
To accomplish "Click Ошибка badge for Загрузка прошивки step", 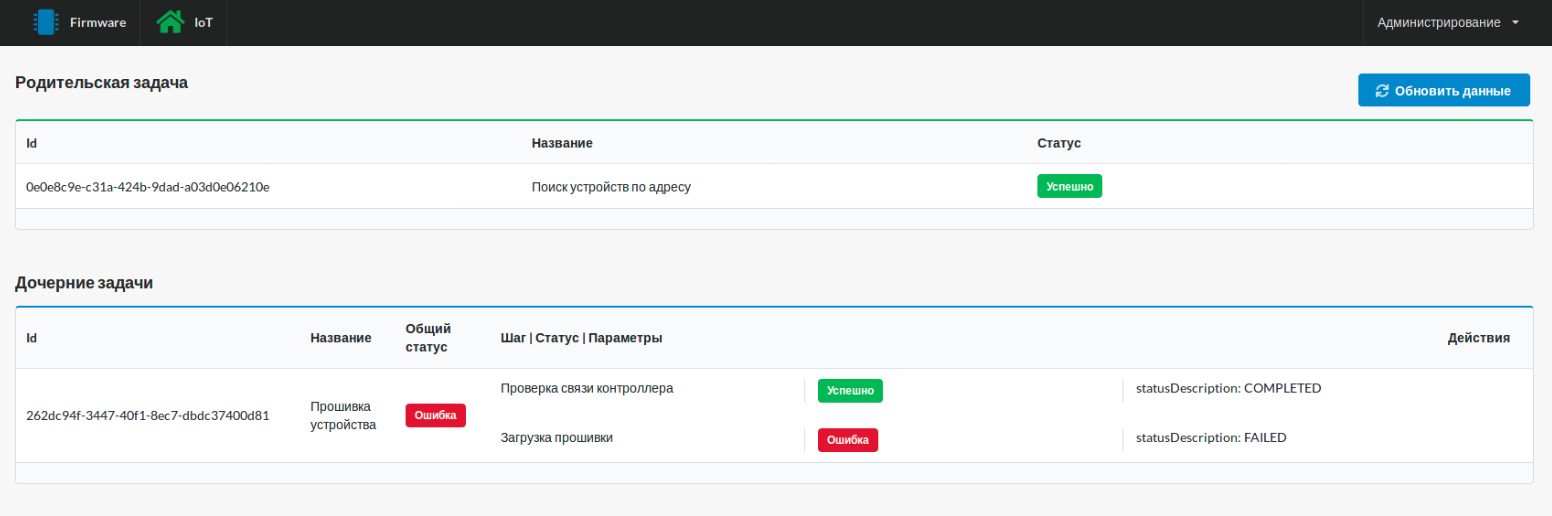I will [x=848, y=440].
